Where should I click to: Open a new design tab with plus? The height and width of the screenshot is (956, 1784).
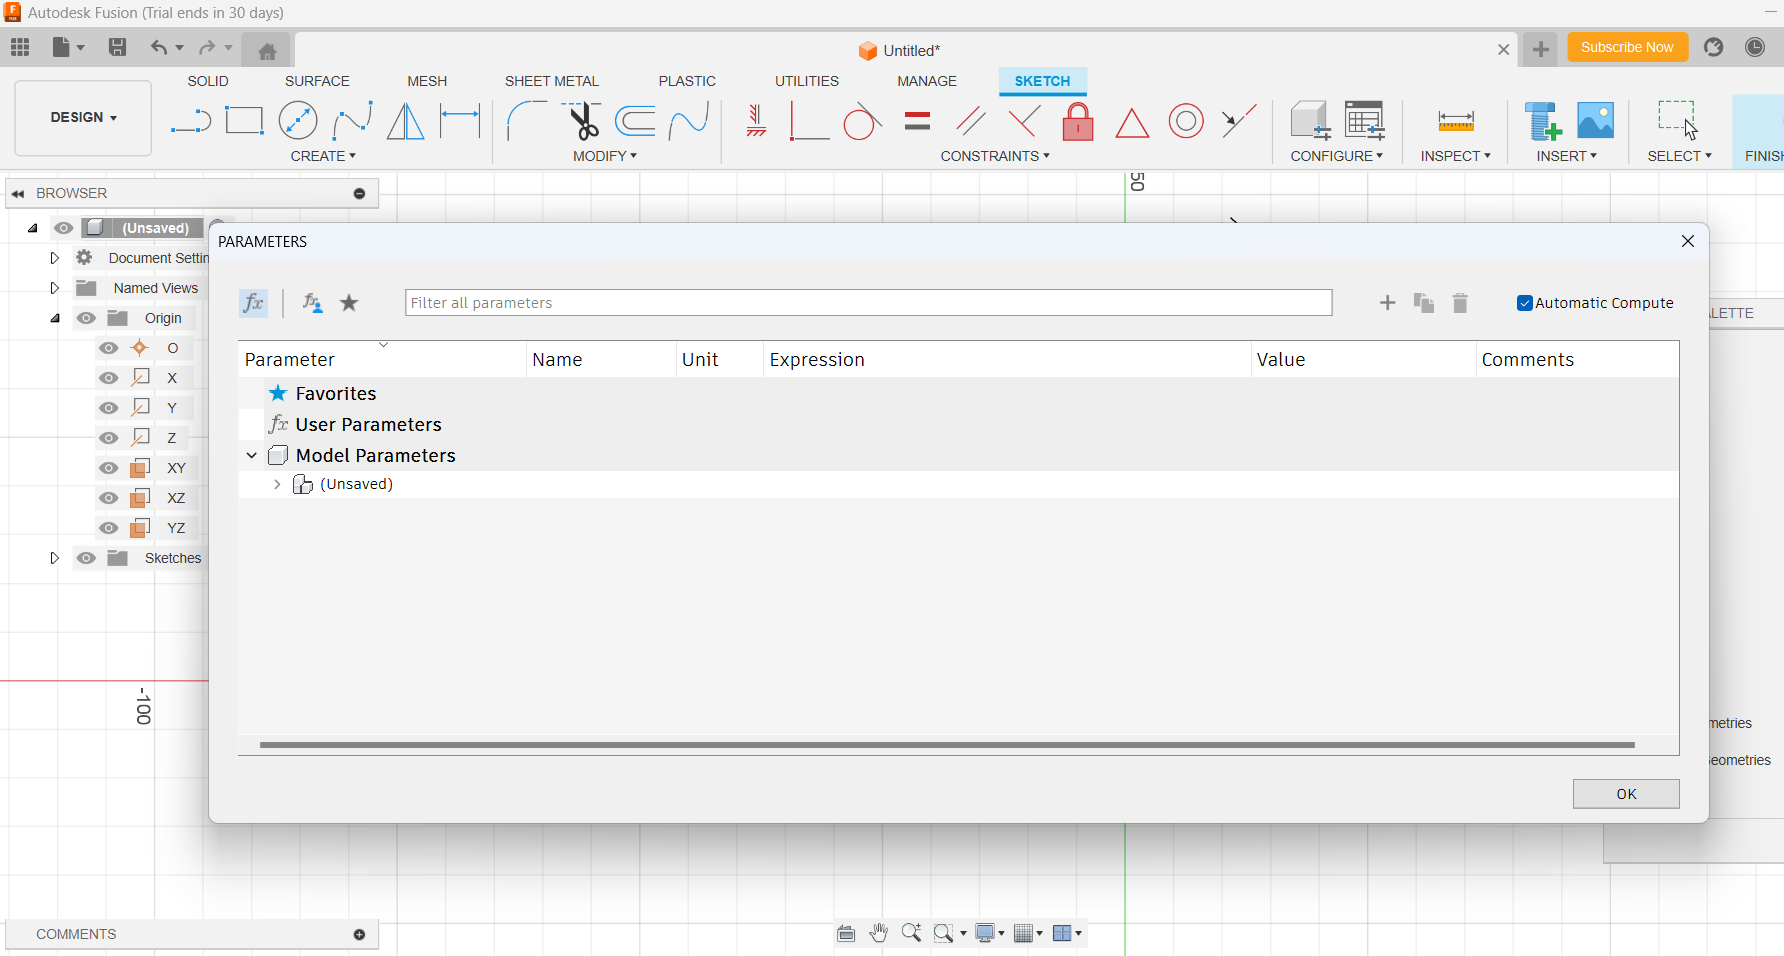click(x=1541, y=49)
